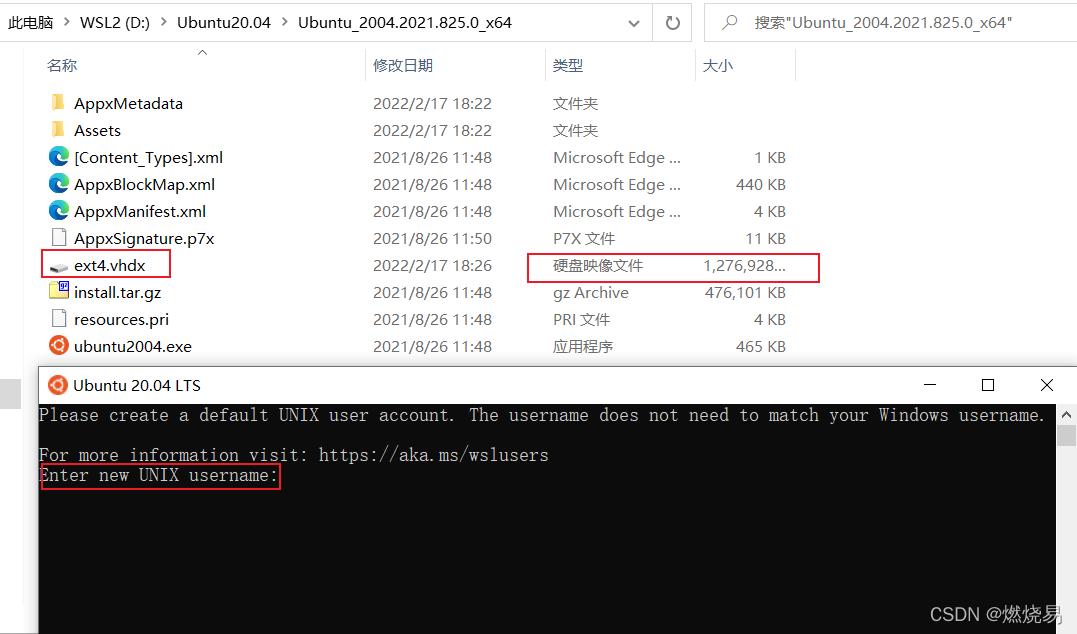Click the 440 KB size cell
This screenshot has width=1077, height=634.
coord(760,184)
